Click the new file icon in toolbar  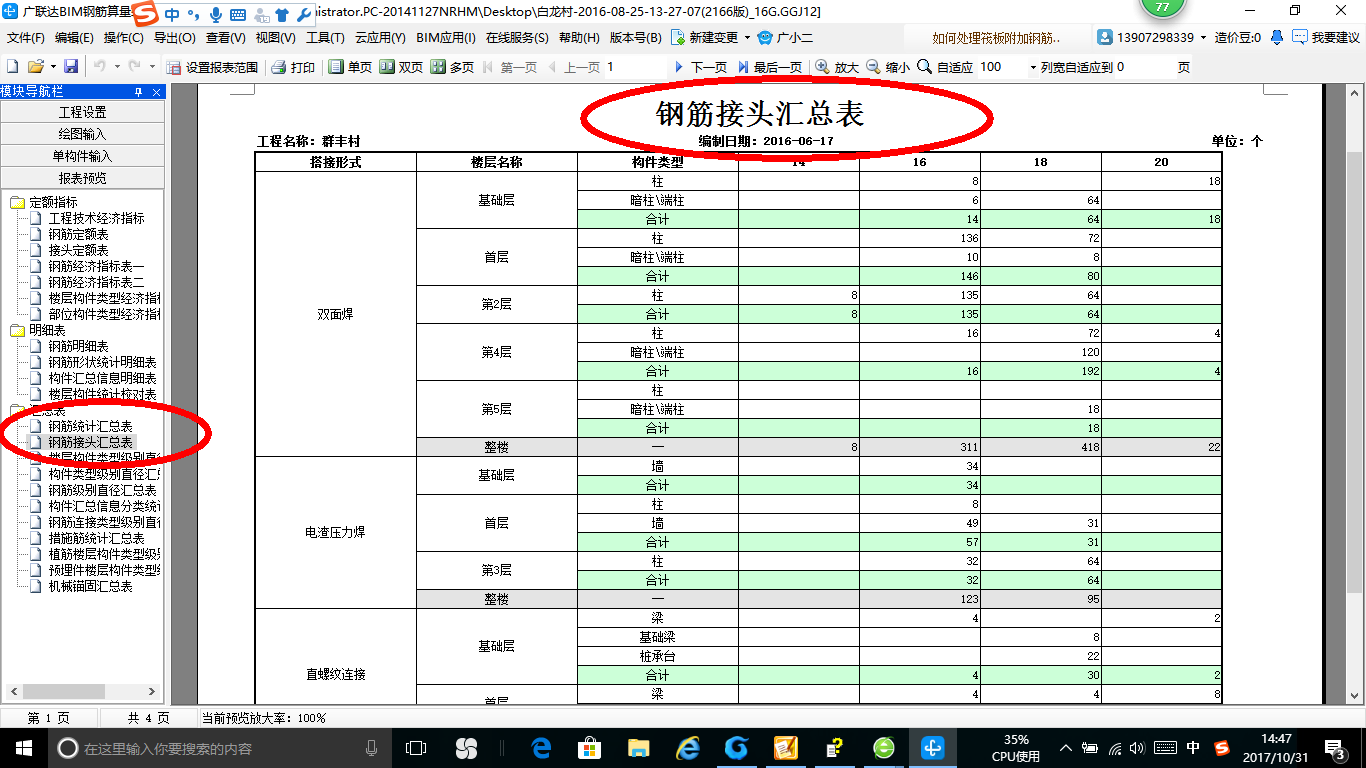[12, 67]
